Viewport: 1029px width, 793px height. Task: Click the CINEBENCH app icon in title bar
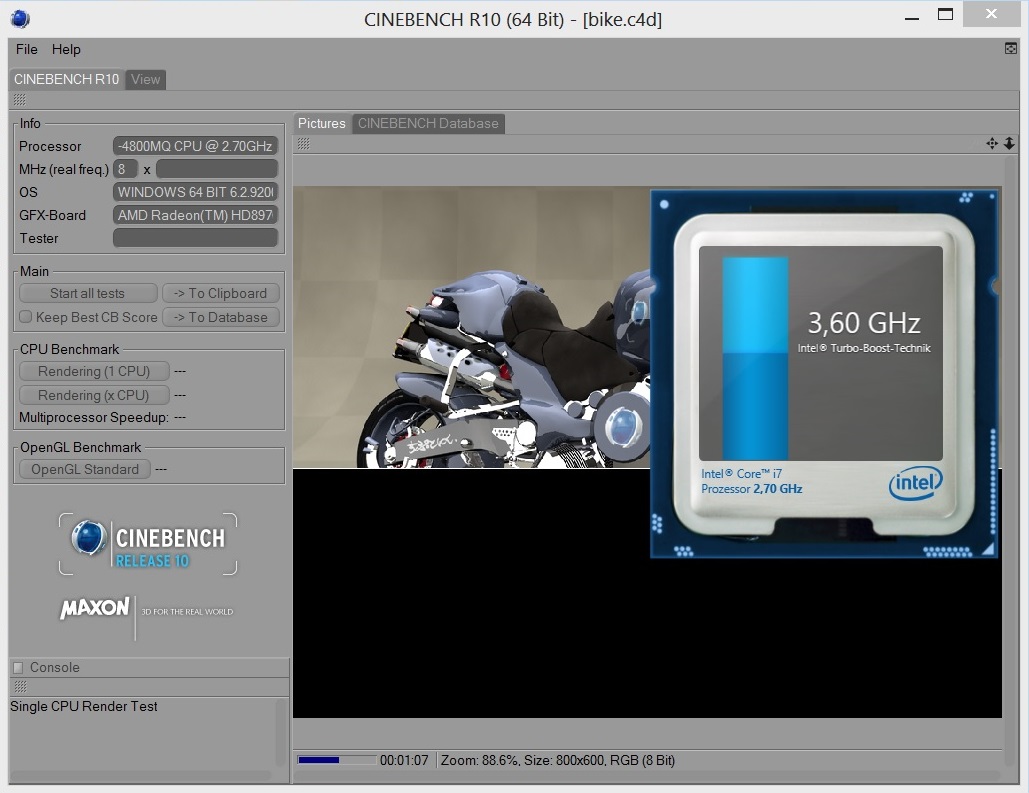(20, 18)
